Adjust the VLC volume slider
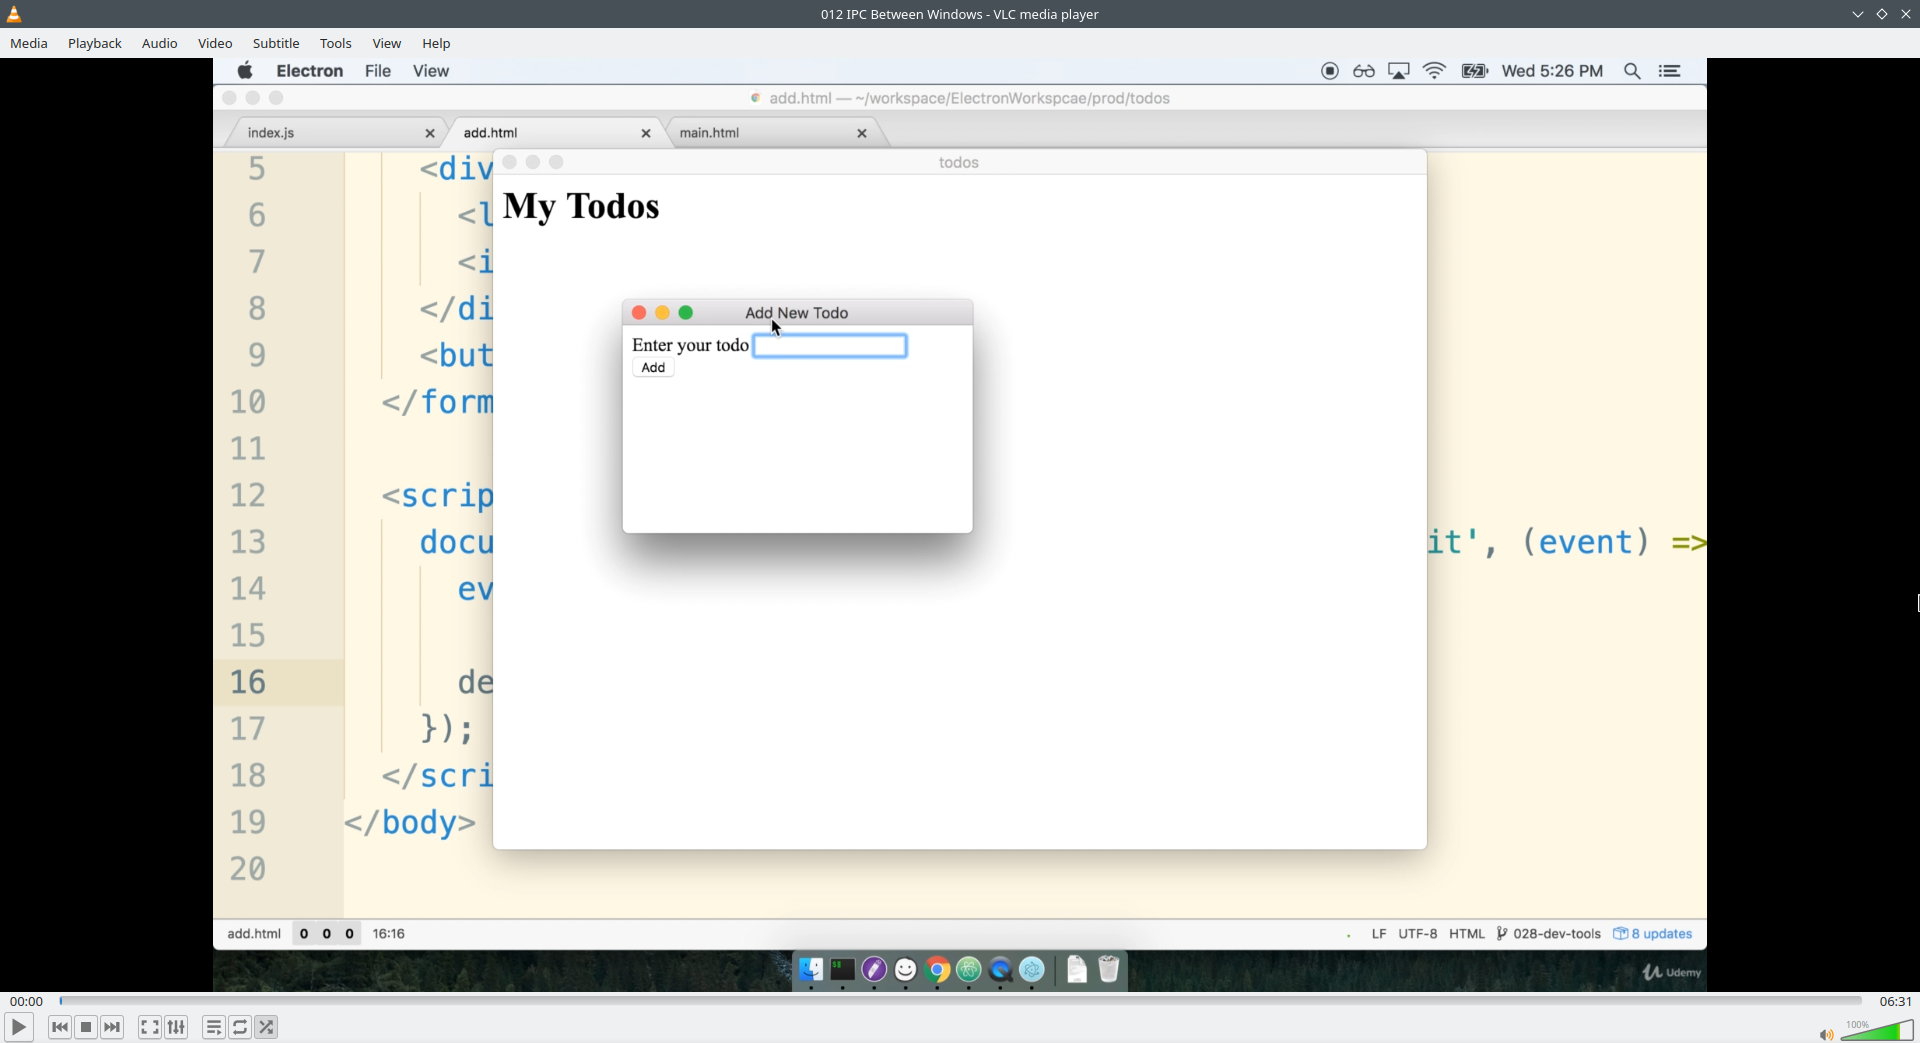Screen dimensions: 1920x1043 coord(1877,1031)
